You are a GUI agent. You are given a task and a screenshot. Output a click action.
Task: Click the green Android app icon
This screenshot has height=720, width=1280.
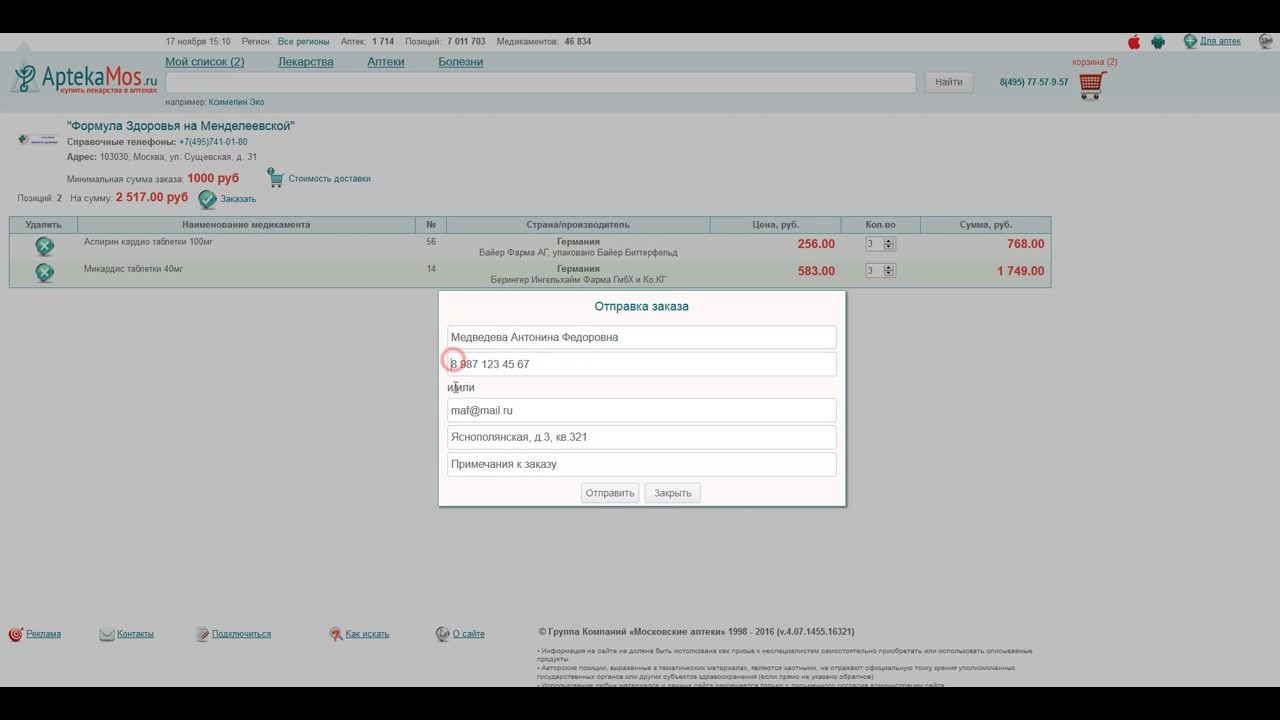coord(1158,42)
